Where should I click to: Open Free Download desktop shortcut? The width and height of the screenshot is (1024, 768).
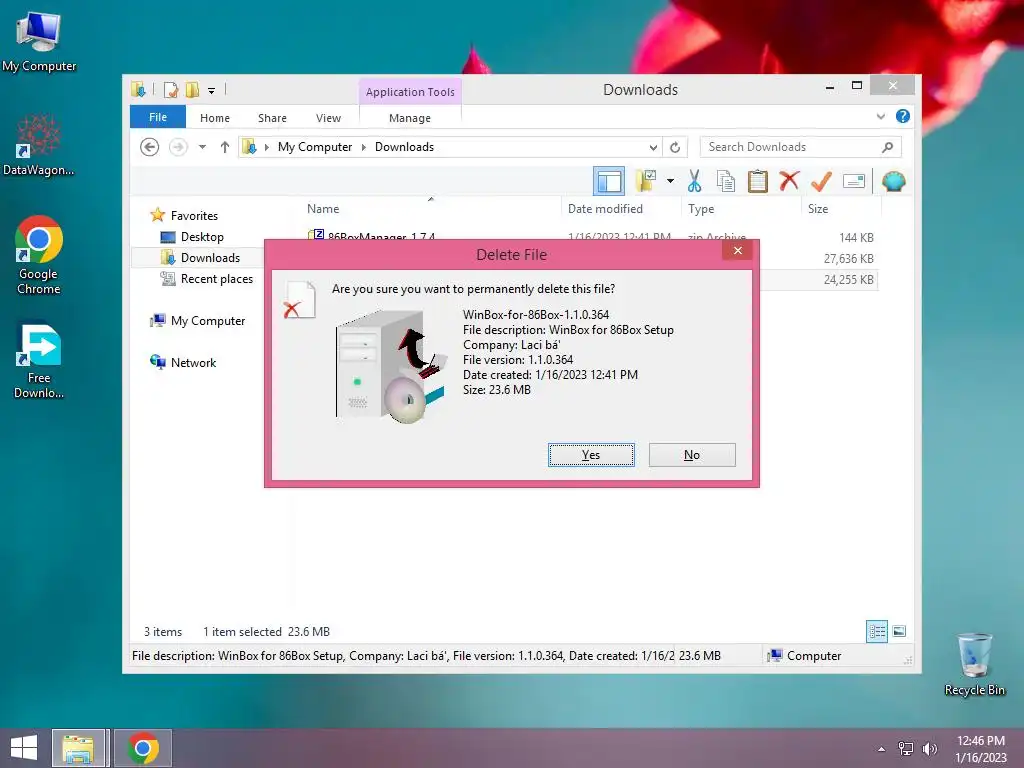click(39, 360)
